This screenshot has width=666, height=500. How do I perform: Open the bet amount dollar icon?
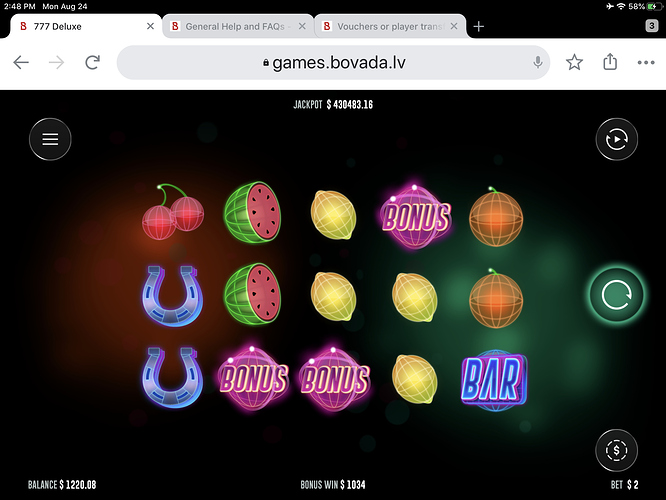coord(616,450)
